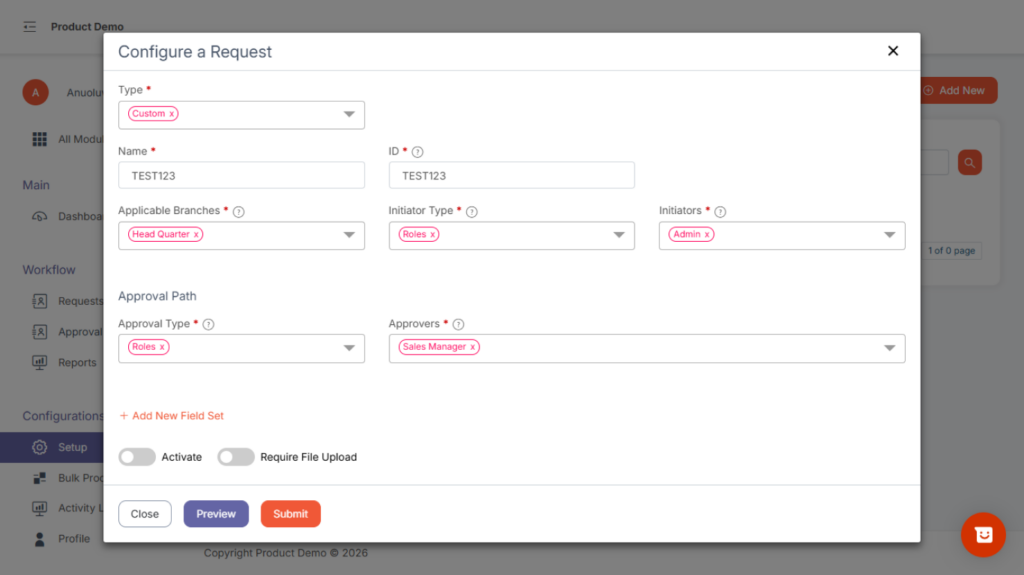Remove the Head Quarter branch tag
The height and width of the screenshot is (575, 1024).
(196, 235)
